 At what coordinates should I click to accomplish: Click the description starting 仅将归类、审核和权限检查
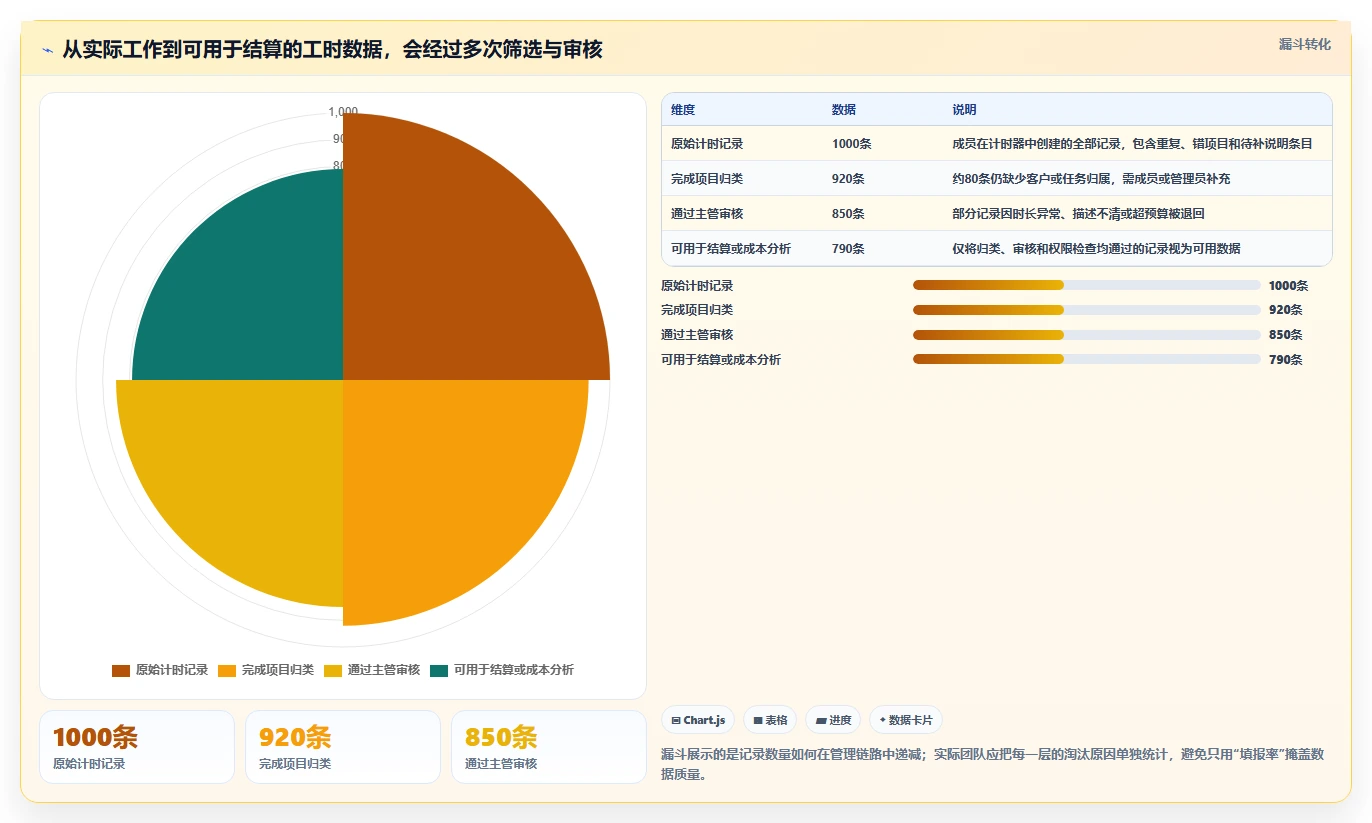pyautogui.click(x=1096, y=249)
